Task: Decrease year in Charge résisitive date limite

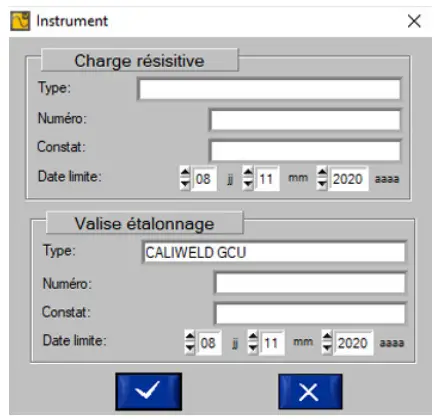Action: [322, 184]
